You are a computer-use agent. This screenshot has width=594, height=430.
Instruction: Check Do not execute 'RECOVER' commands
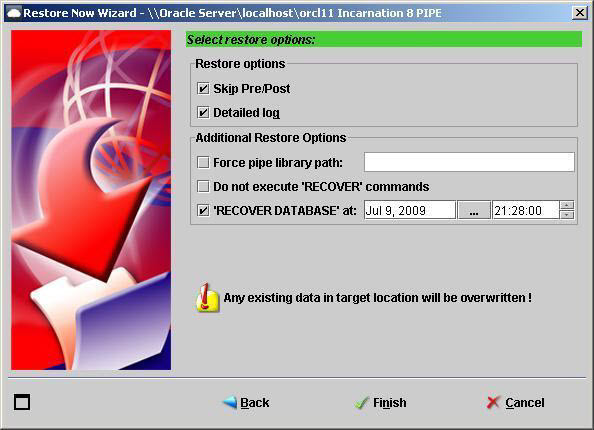point(203,186)
